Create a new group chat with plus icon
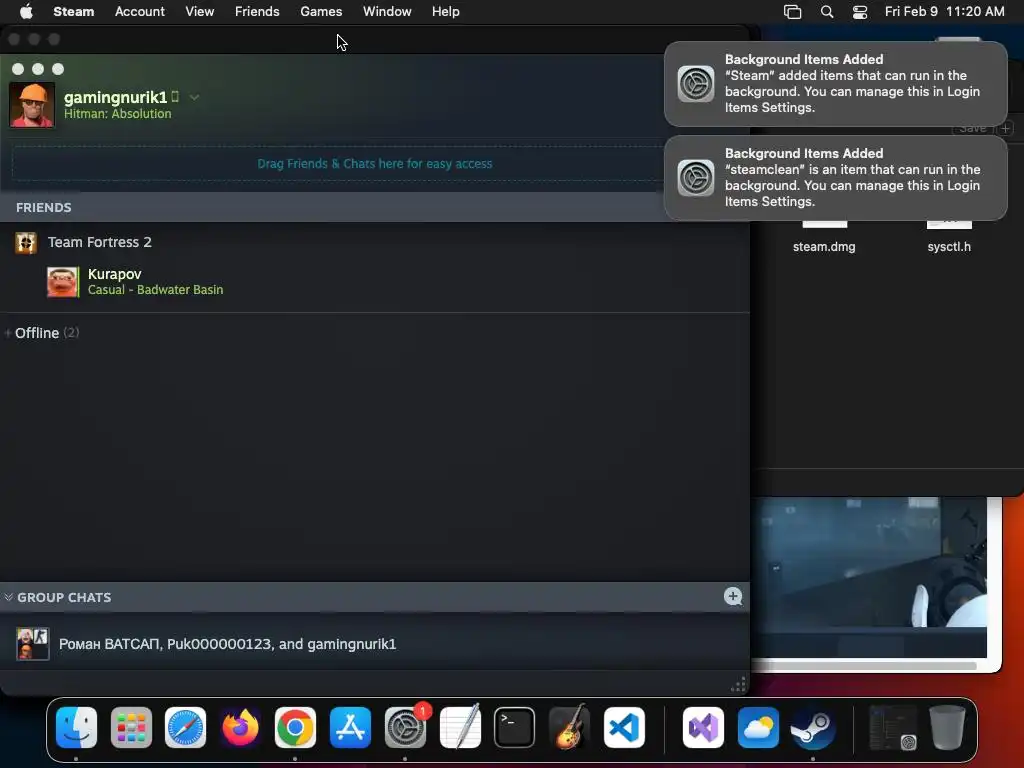This screenshot has width=1024, height=768. 733,596
